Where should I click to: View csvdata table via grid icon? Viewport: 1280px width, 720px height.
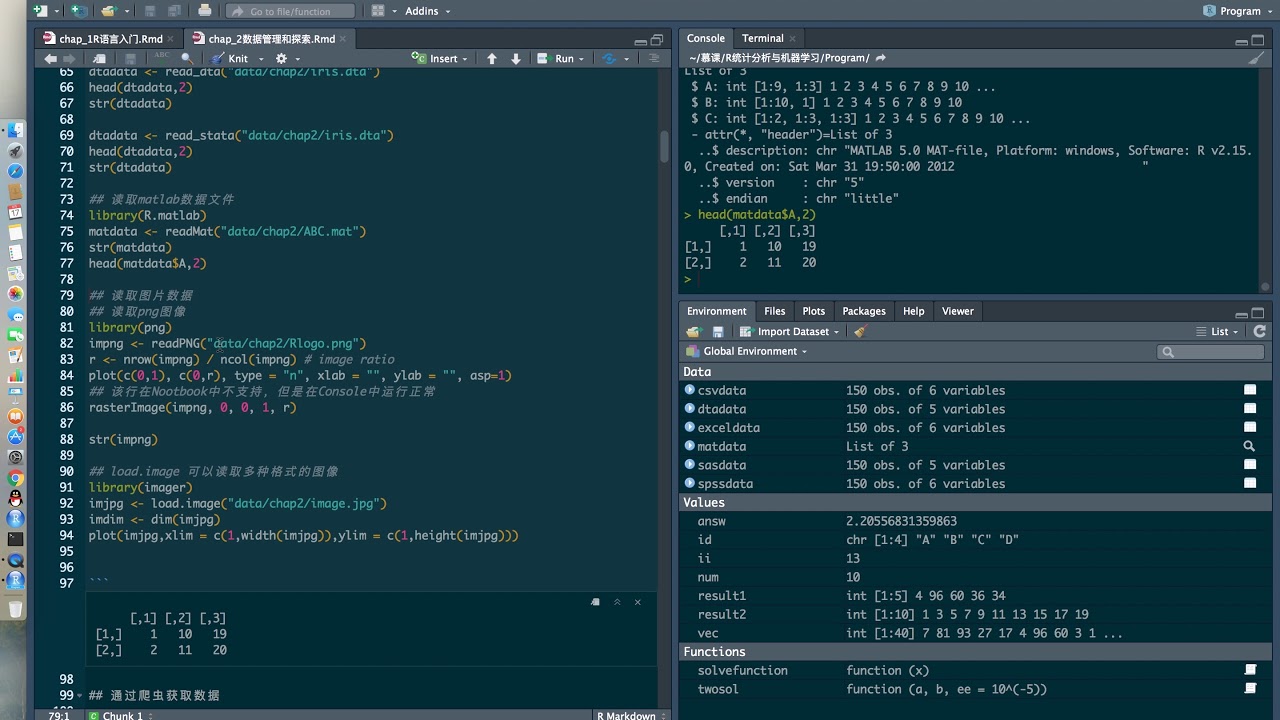(x=1250, y=390)
